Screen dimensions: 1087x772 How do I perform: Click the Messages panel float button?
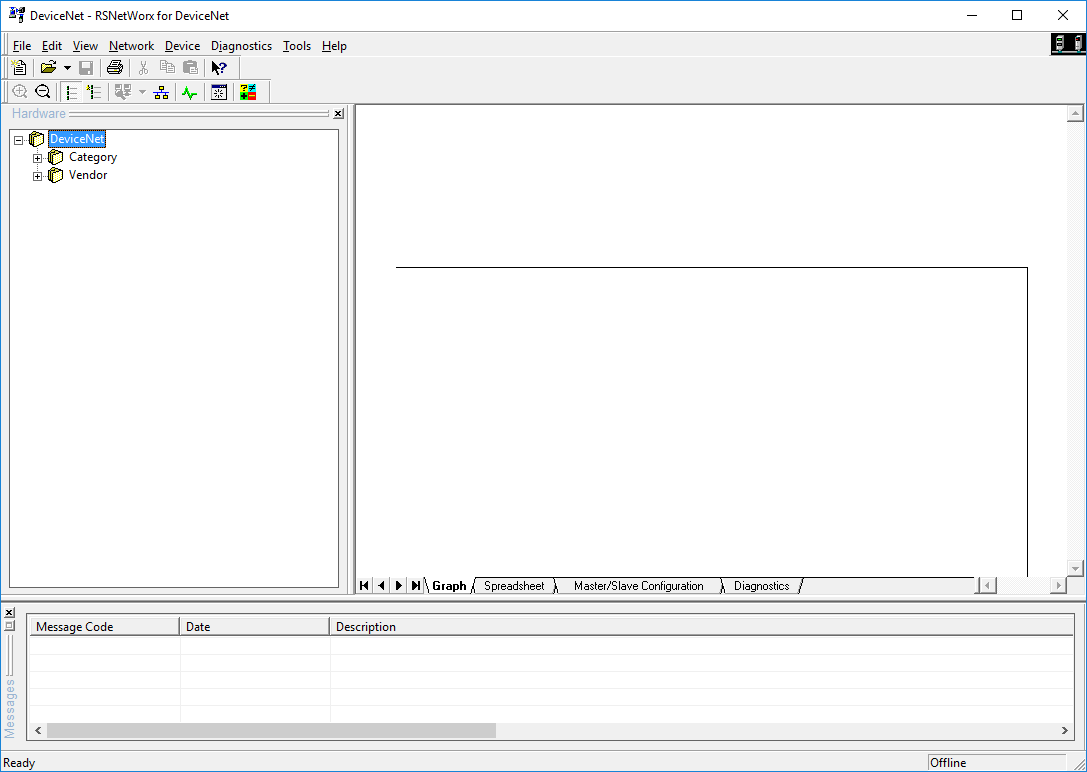tap(9, 625)
